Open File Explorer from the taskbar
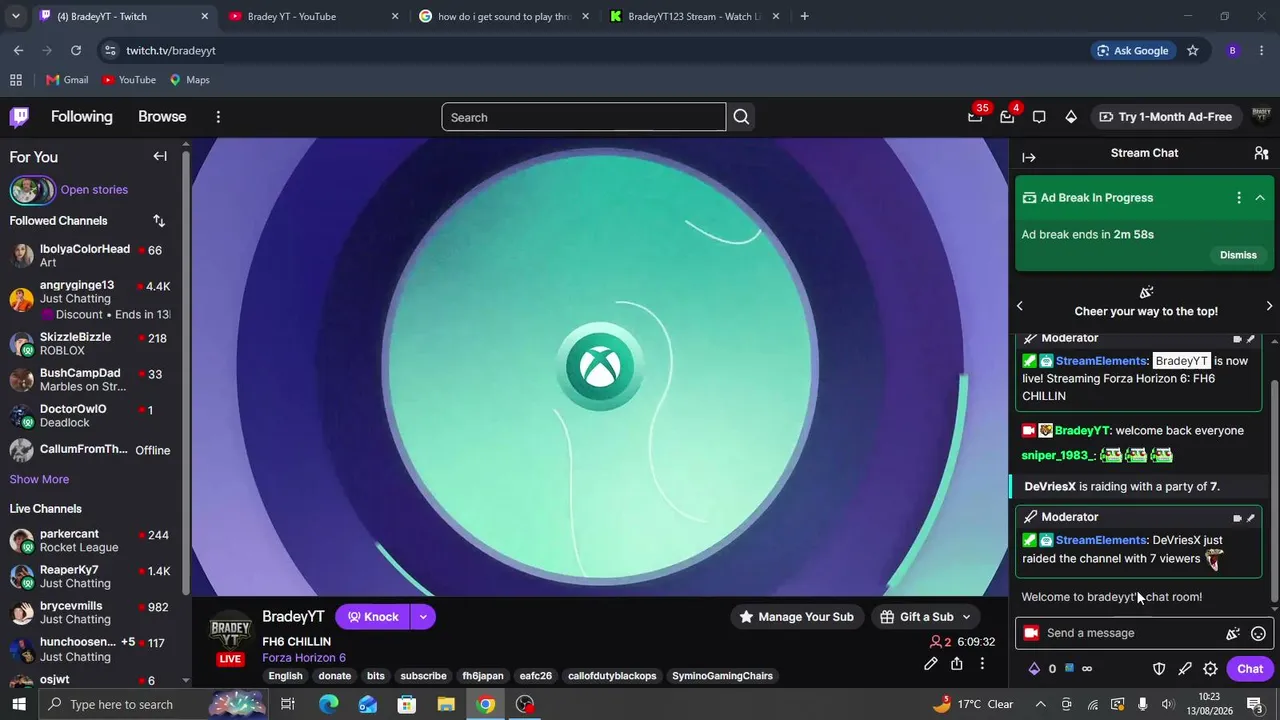 click(446, 704)
